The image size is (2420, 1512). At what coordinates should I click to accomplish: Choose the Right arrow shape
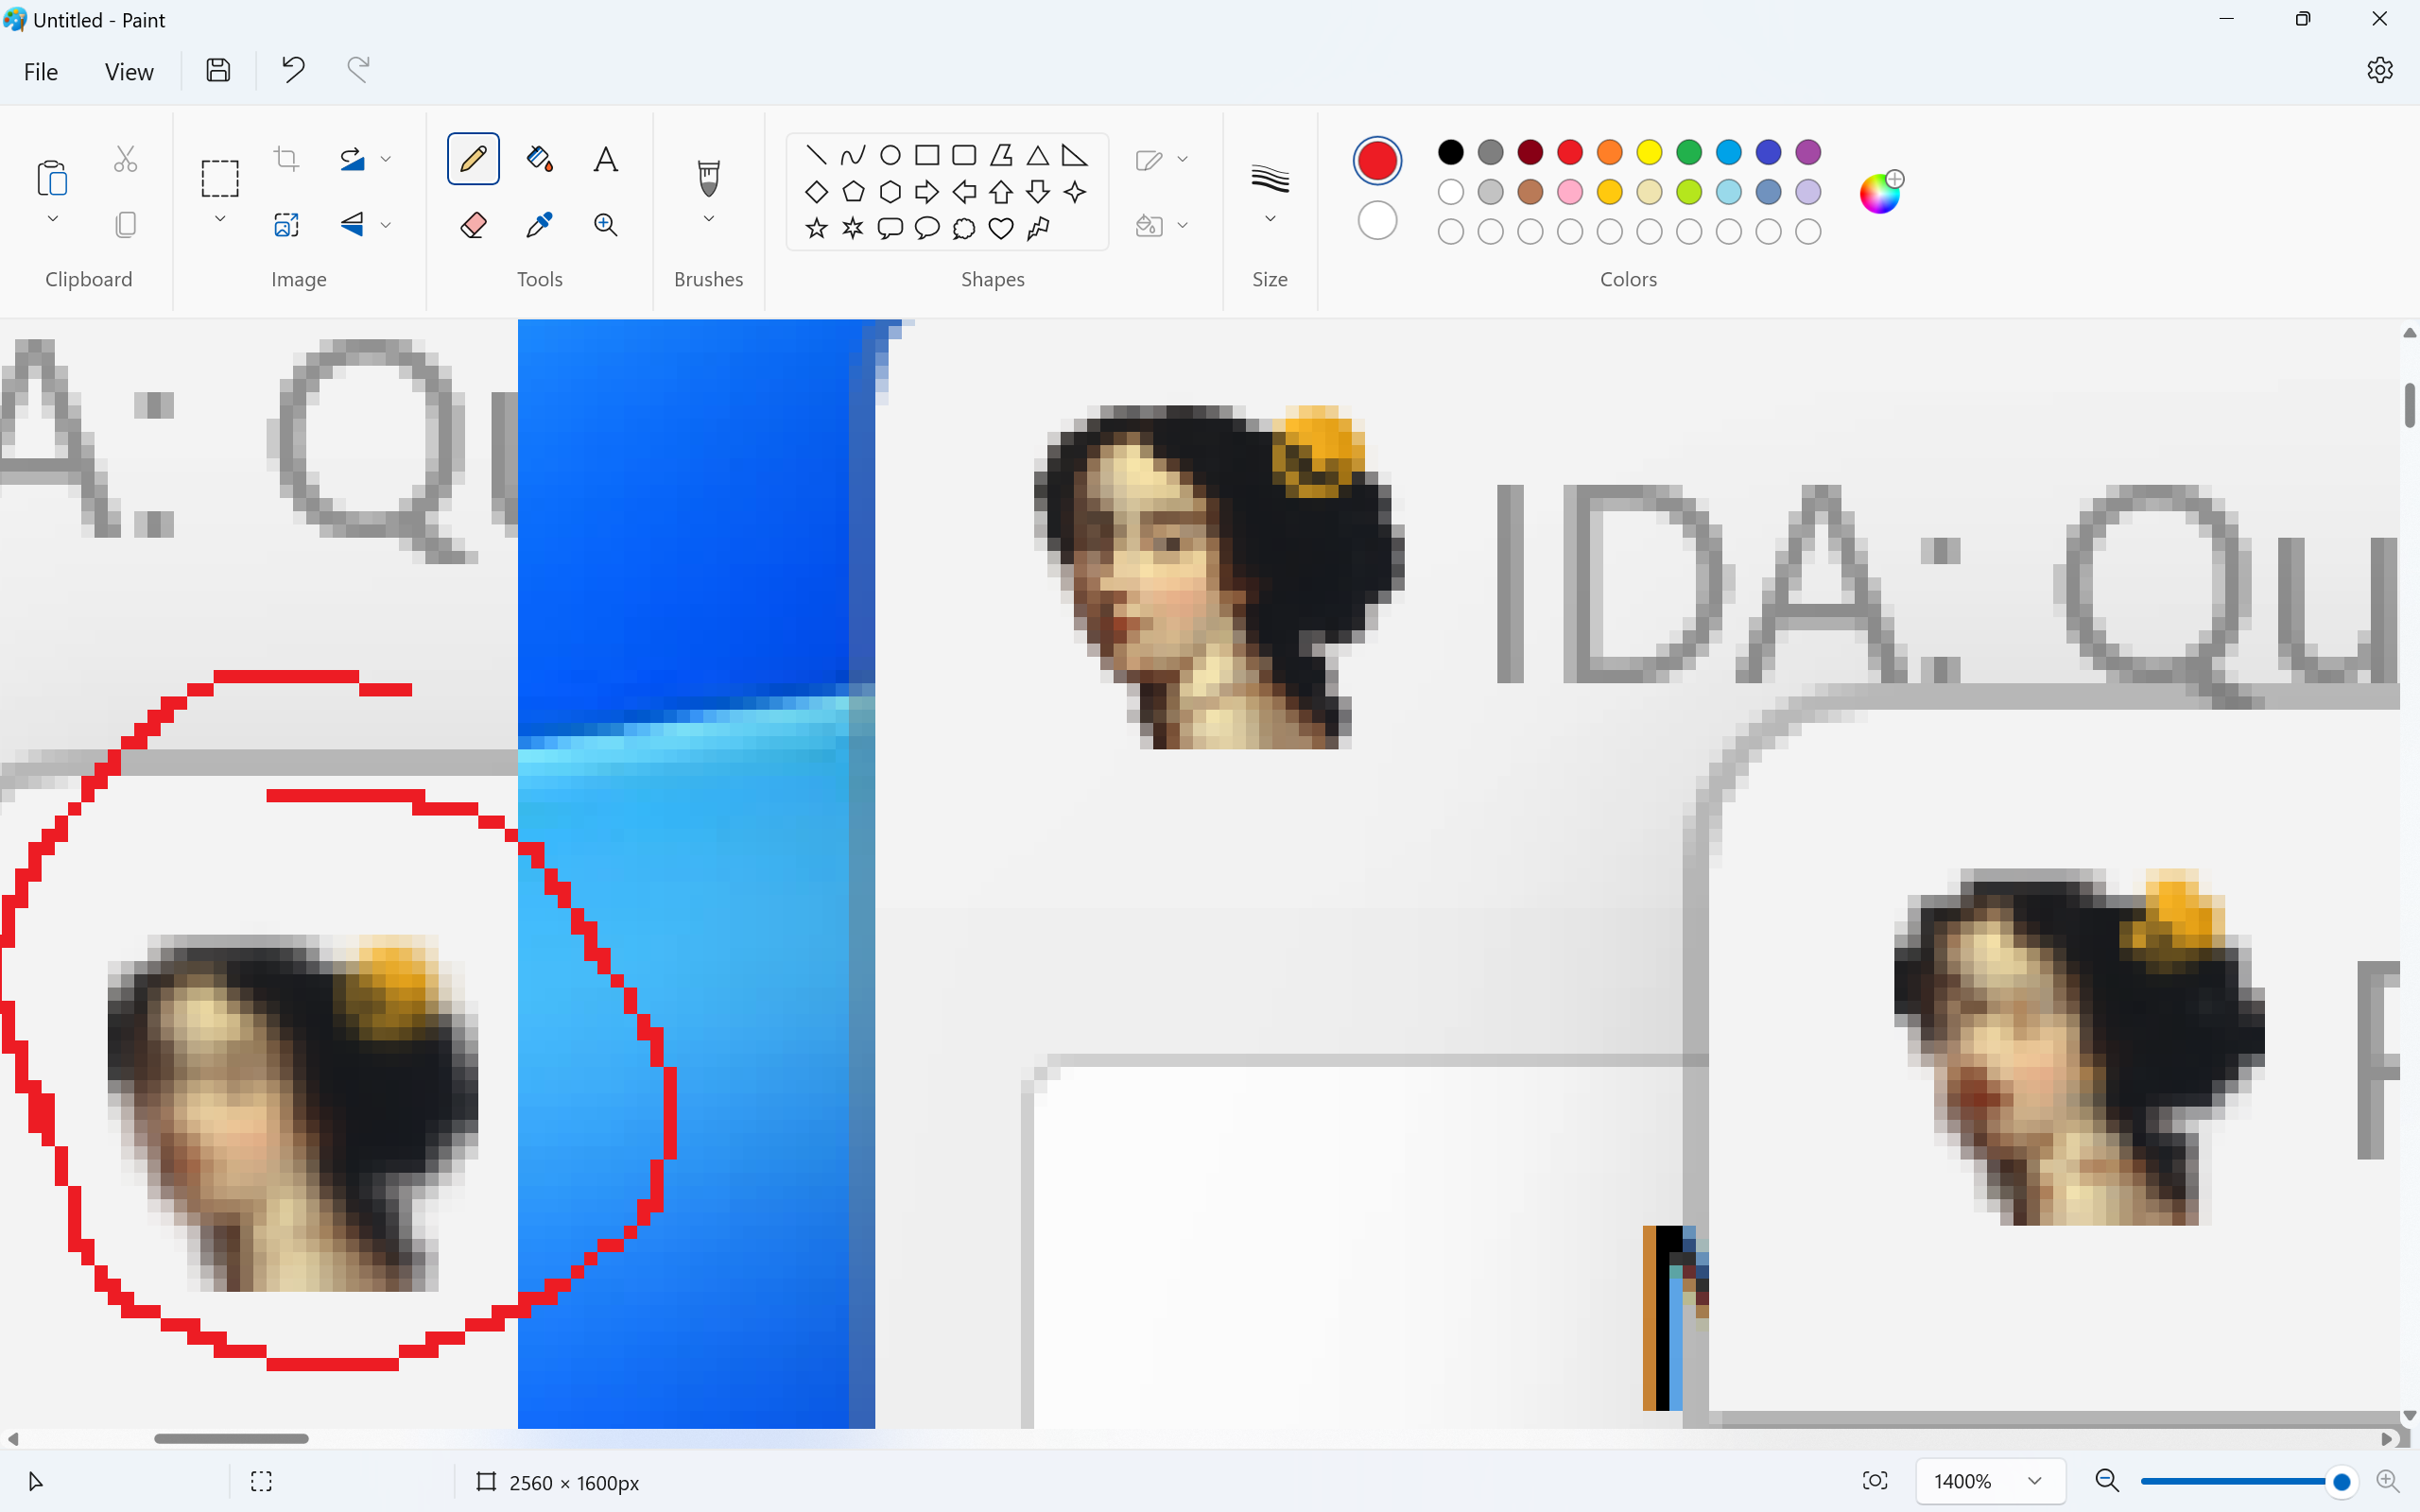pyautogui.click(x=927, y=192)
